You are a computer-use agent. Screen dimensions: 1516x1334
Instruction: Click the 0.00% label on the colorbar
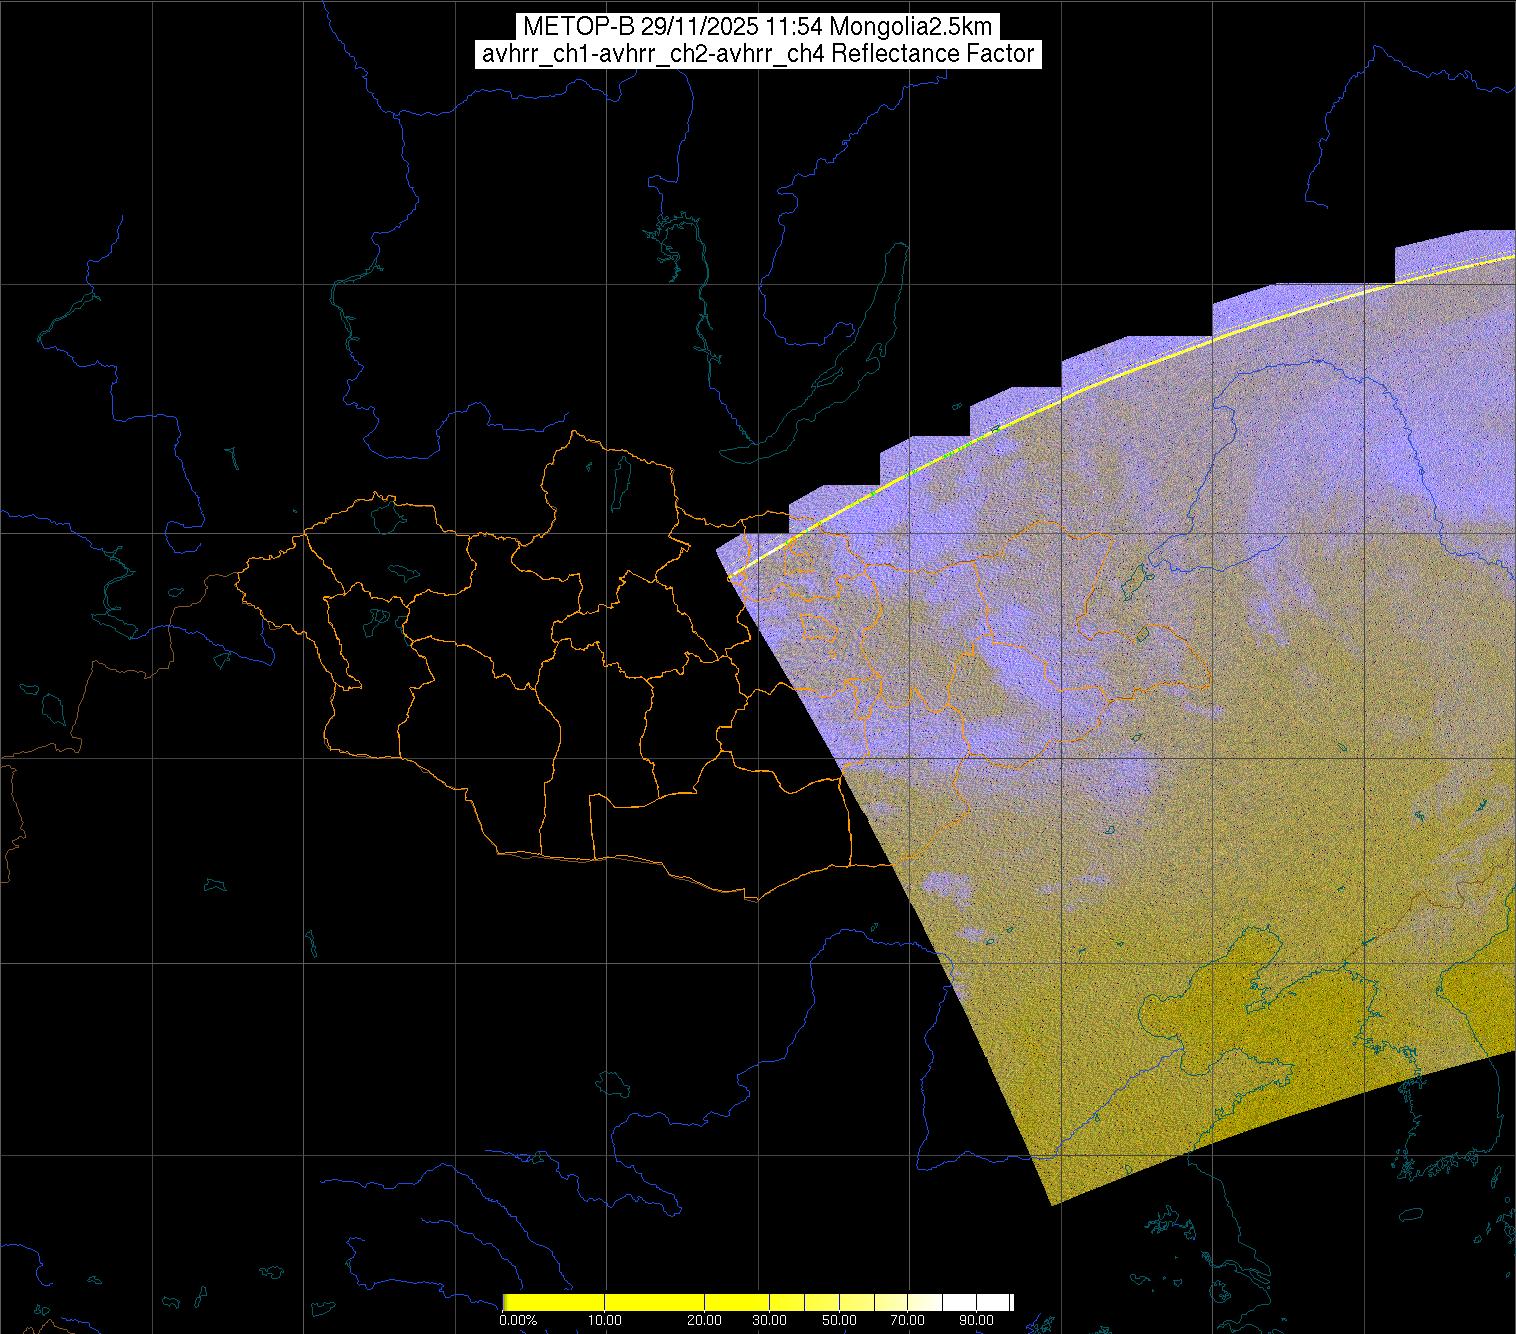(x=518, y=1320)
